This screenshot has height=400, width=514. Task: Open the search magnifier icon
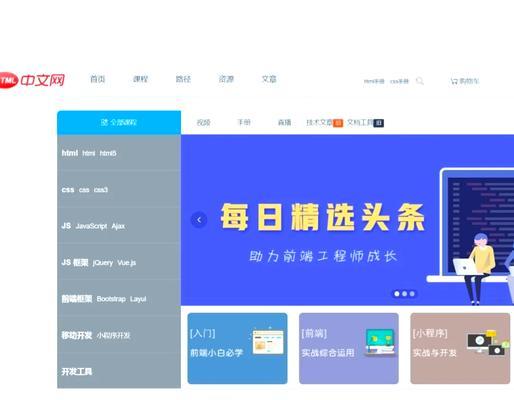420,81
